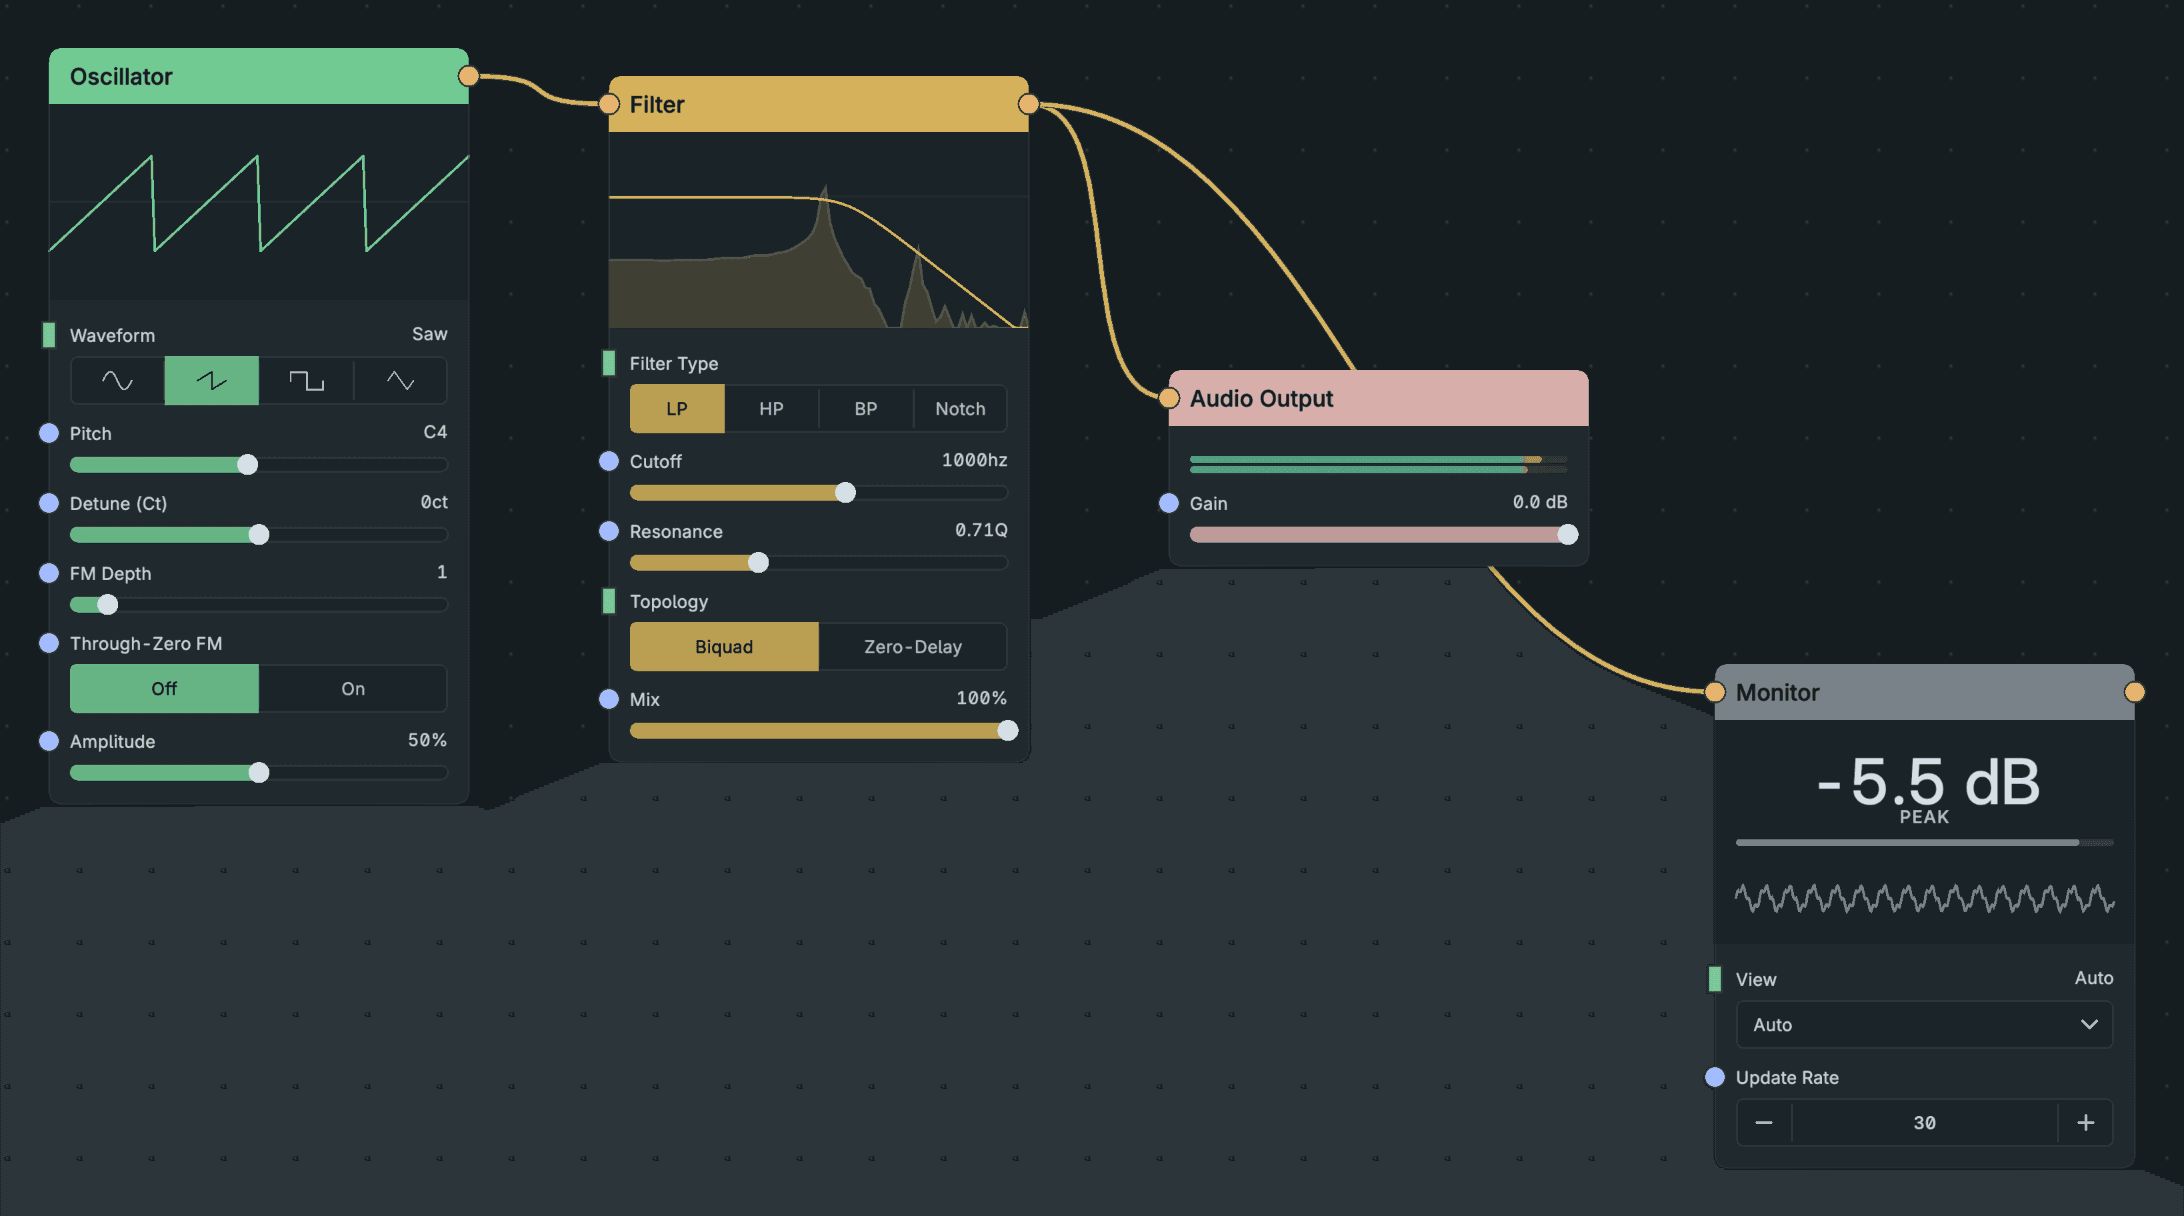The height and width of the screenshot is (1216, 2184).
Task: Select Notch filter type
Action: 960,409
